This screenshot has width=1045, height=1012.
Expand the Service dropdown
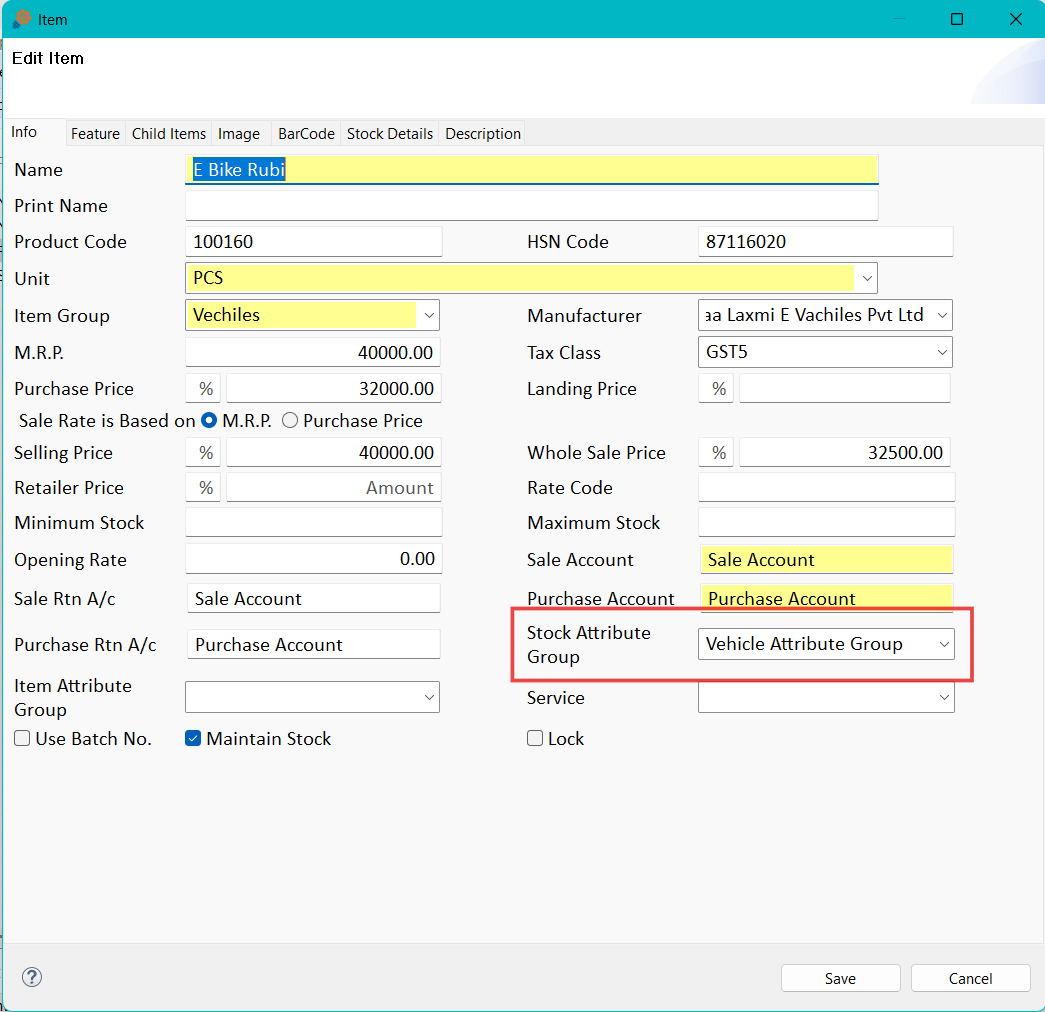[x=944, y=697]
